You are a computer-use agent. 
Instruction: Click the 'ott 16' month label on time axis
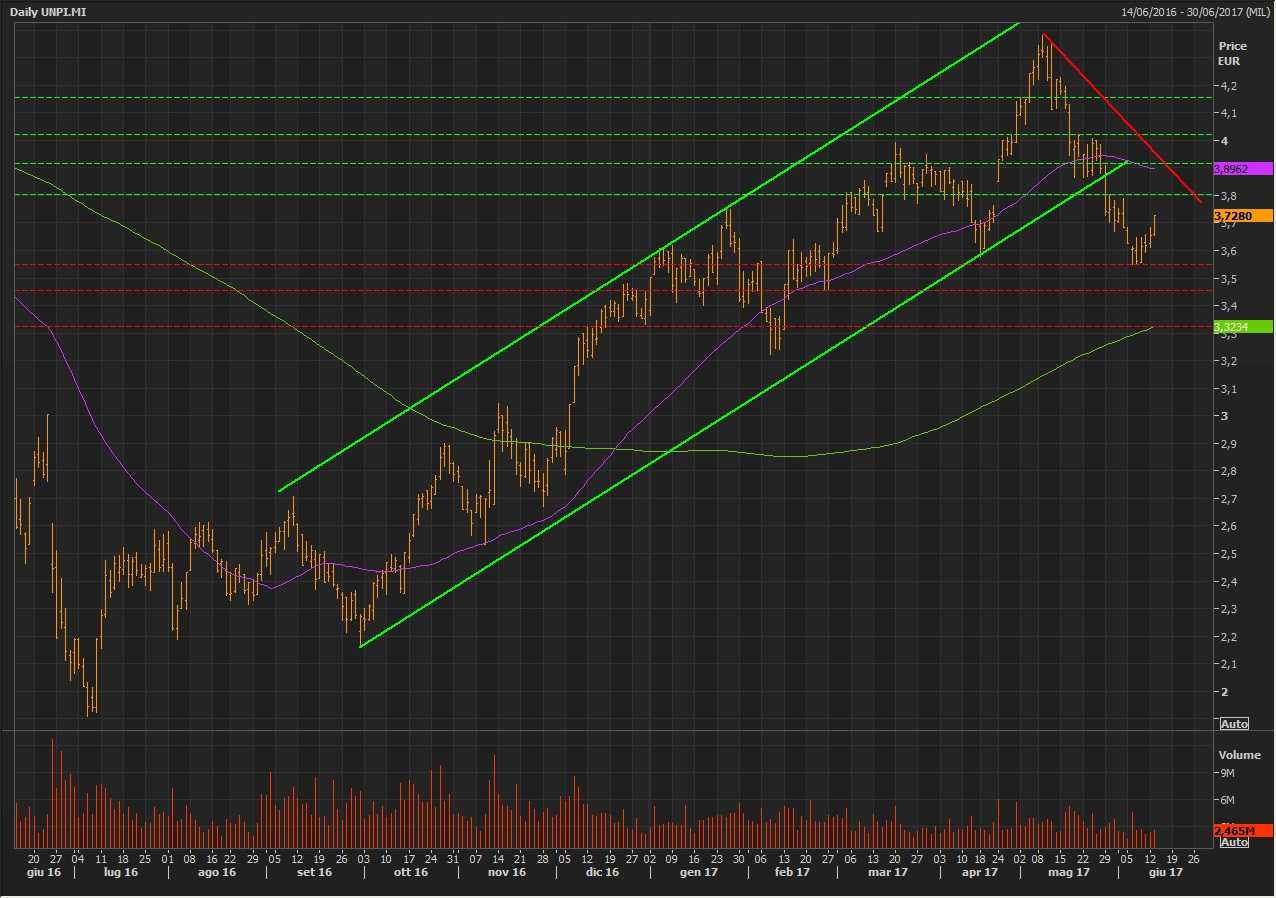(410, 873)
